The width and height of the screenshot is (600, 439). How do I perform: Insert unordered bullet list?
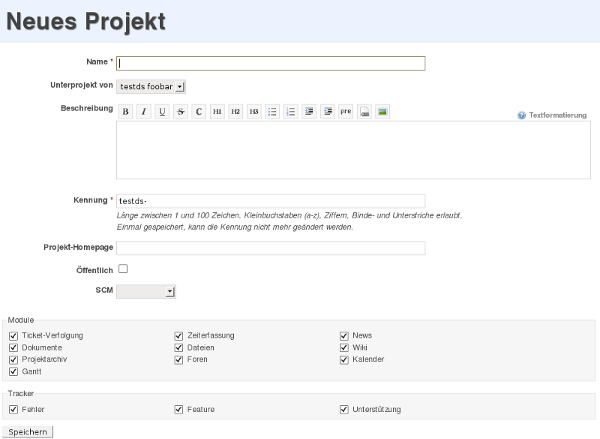click(x=272, y=112)
